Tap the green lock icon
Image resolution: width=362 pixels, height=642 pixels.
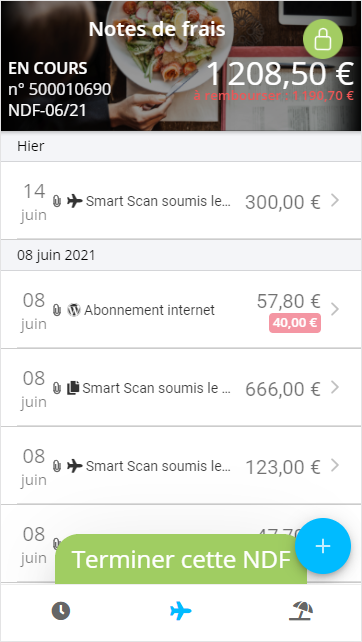[323, 39]
